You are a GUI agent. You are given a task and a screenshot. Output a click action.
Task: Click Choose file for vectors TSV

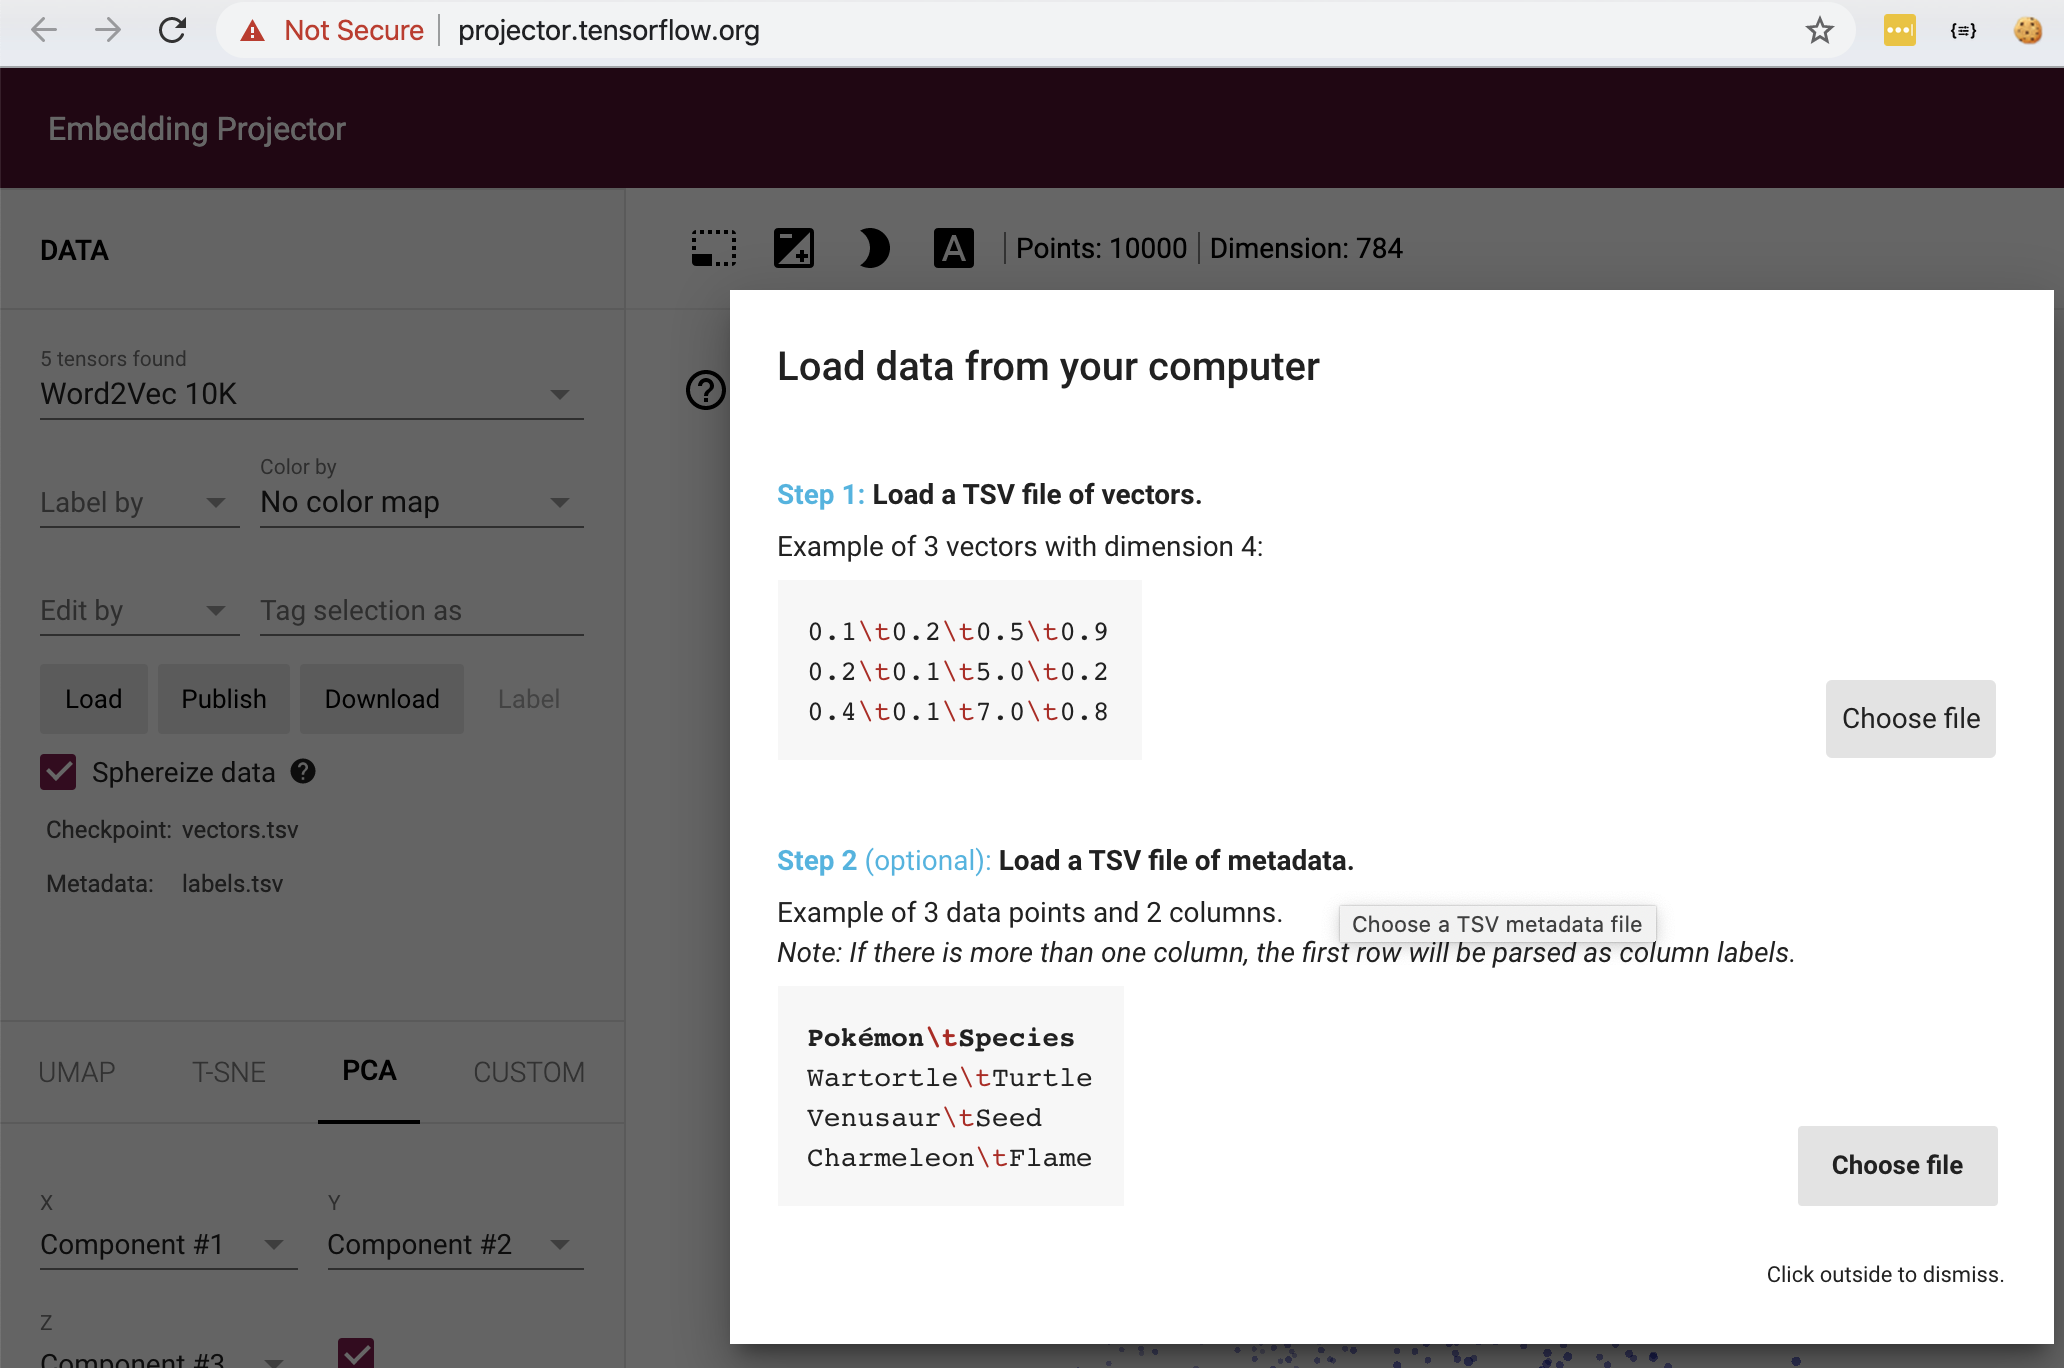click(1910, 718)
